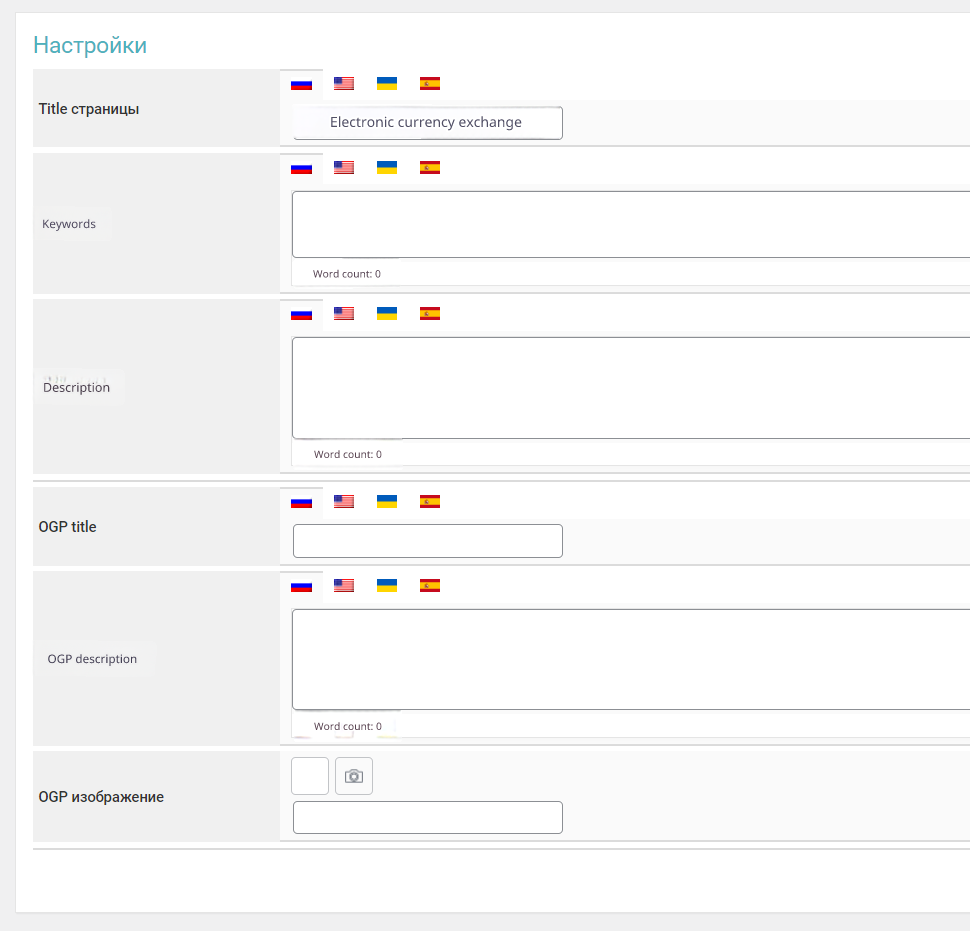Select Russian flag tab for Title страницы

tap(301, 84)
